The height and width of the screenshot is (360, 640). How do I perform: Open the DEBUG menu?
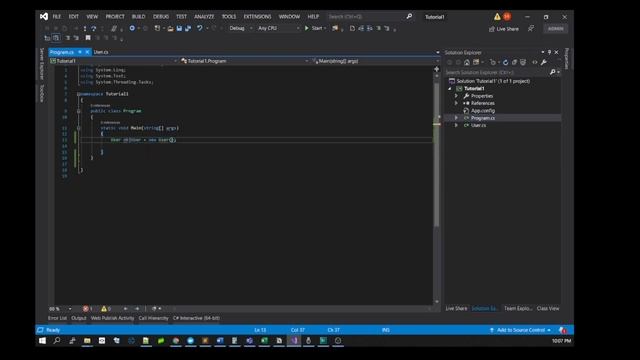[161, 17]
